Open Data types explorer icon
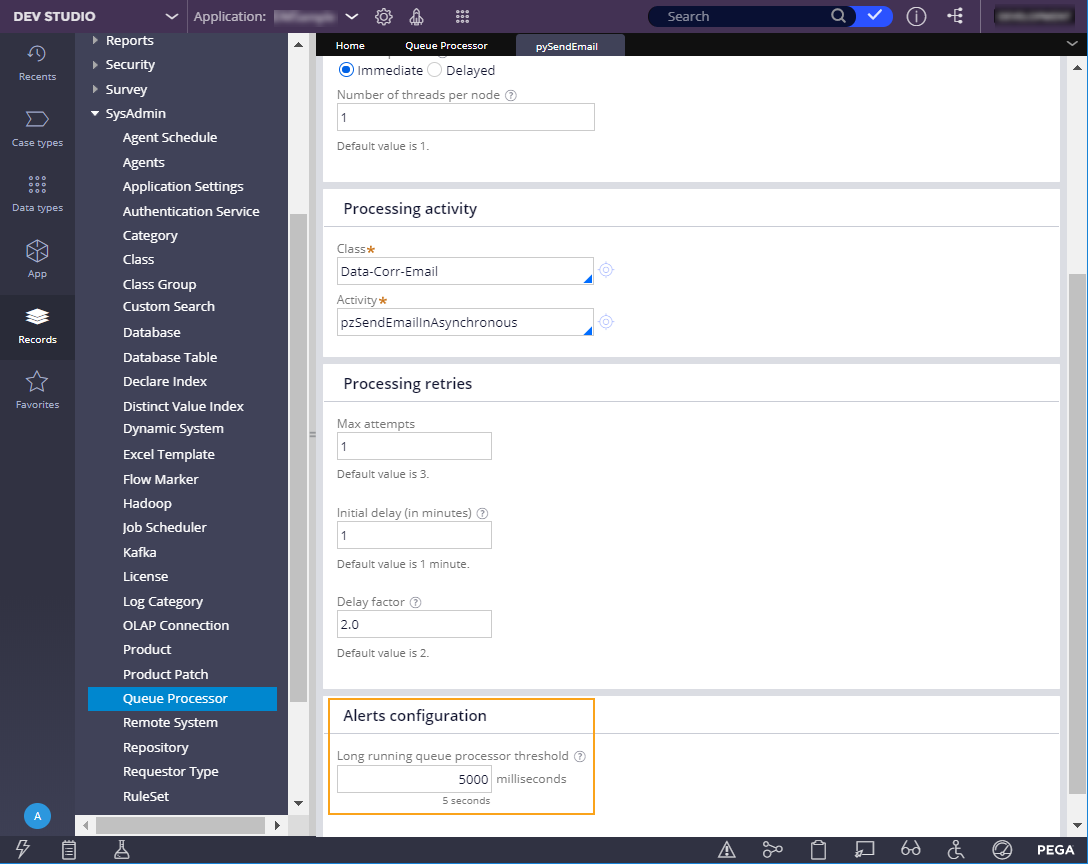Screen dimensions: 1088x864 (37, 185)
